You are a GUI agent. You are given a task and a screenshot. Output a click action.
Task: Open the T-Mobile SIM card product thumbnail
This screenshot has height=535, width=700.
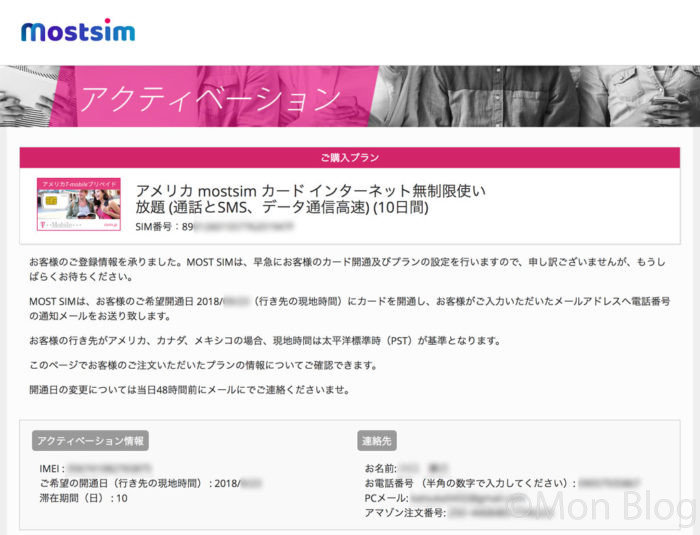(79, 205)
